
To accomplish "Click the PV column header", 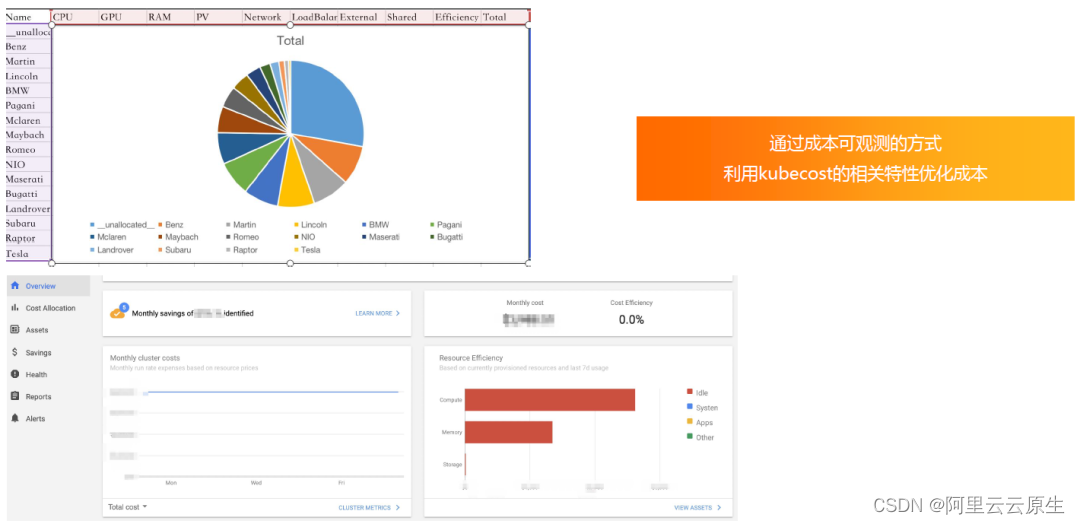I will [x=218, y=17].
